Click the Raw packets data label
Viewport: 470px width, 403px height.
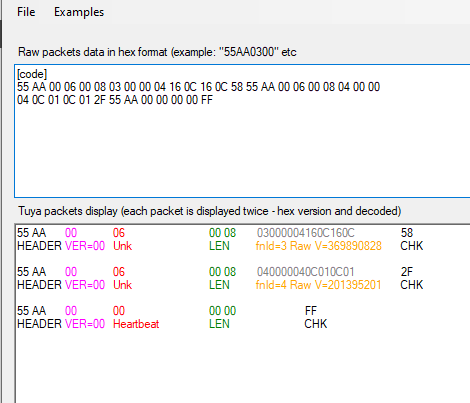pyautogui.click(x=157, y=52)
